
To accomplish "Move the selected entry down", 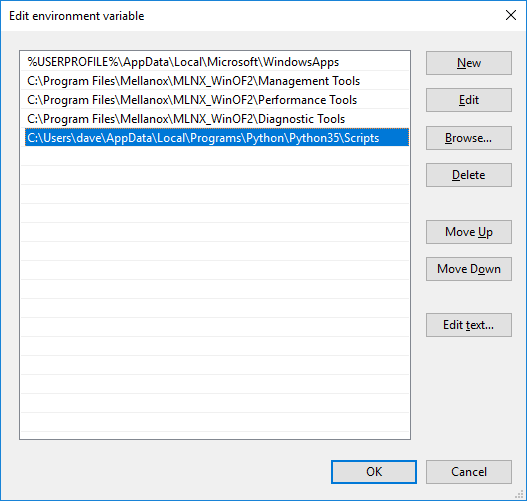I will [x=469, y=269].
